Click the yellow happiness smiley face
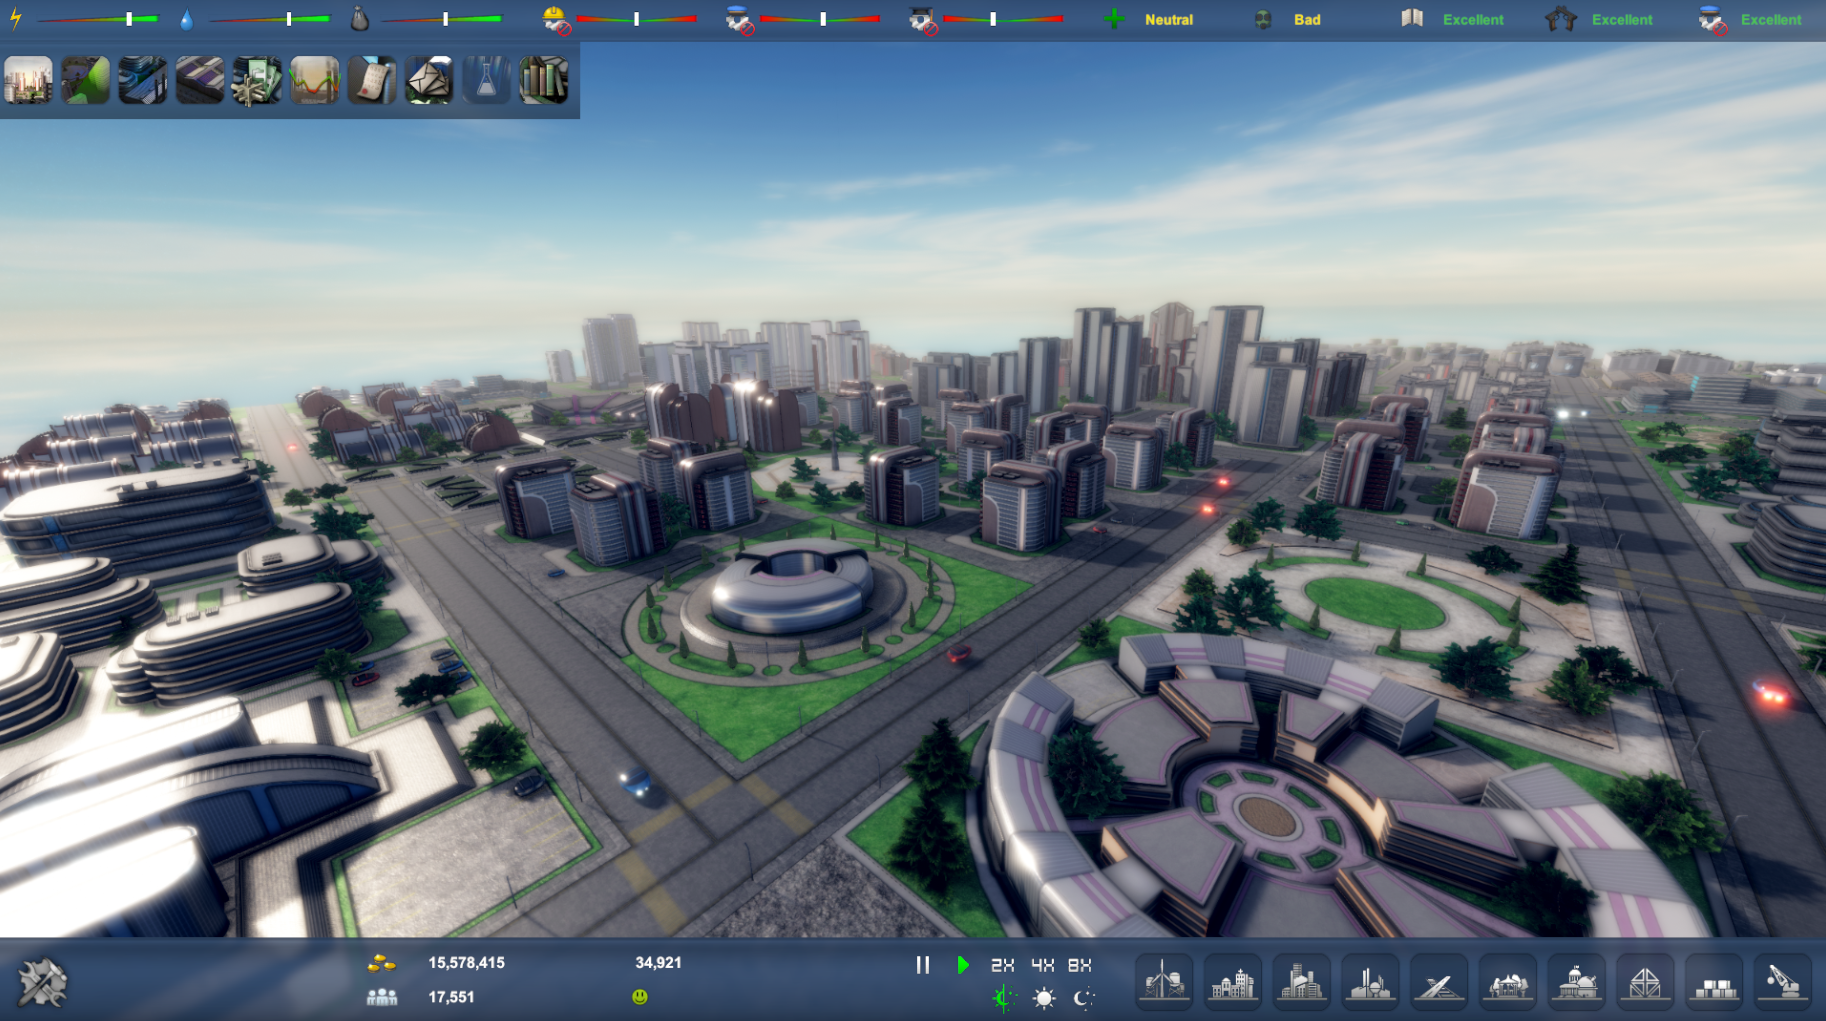The image size is (1826, 1021). coord(640,997)
